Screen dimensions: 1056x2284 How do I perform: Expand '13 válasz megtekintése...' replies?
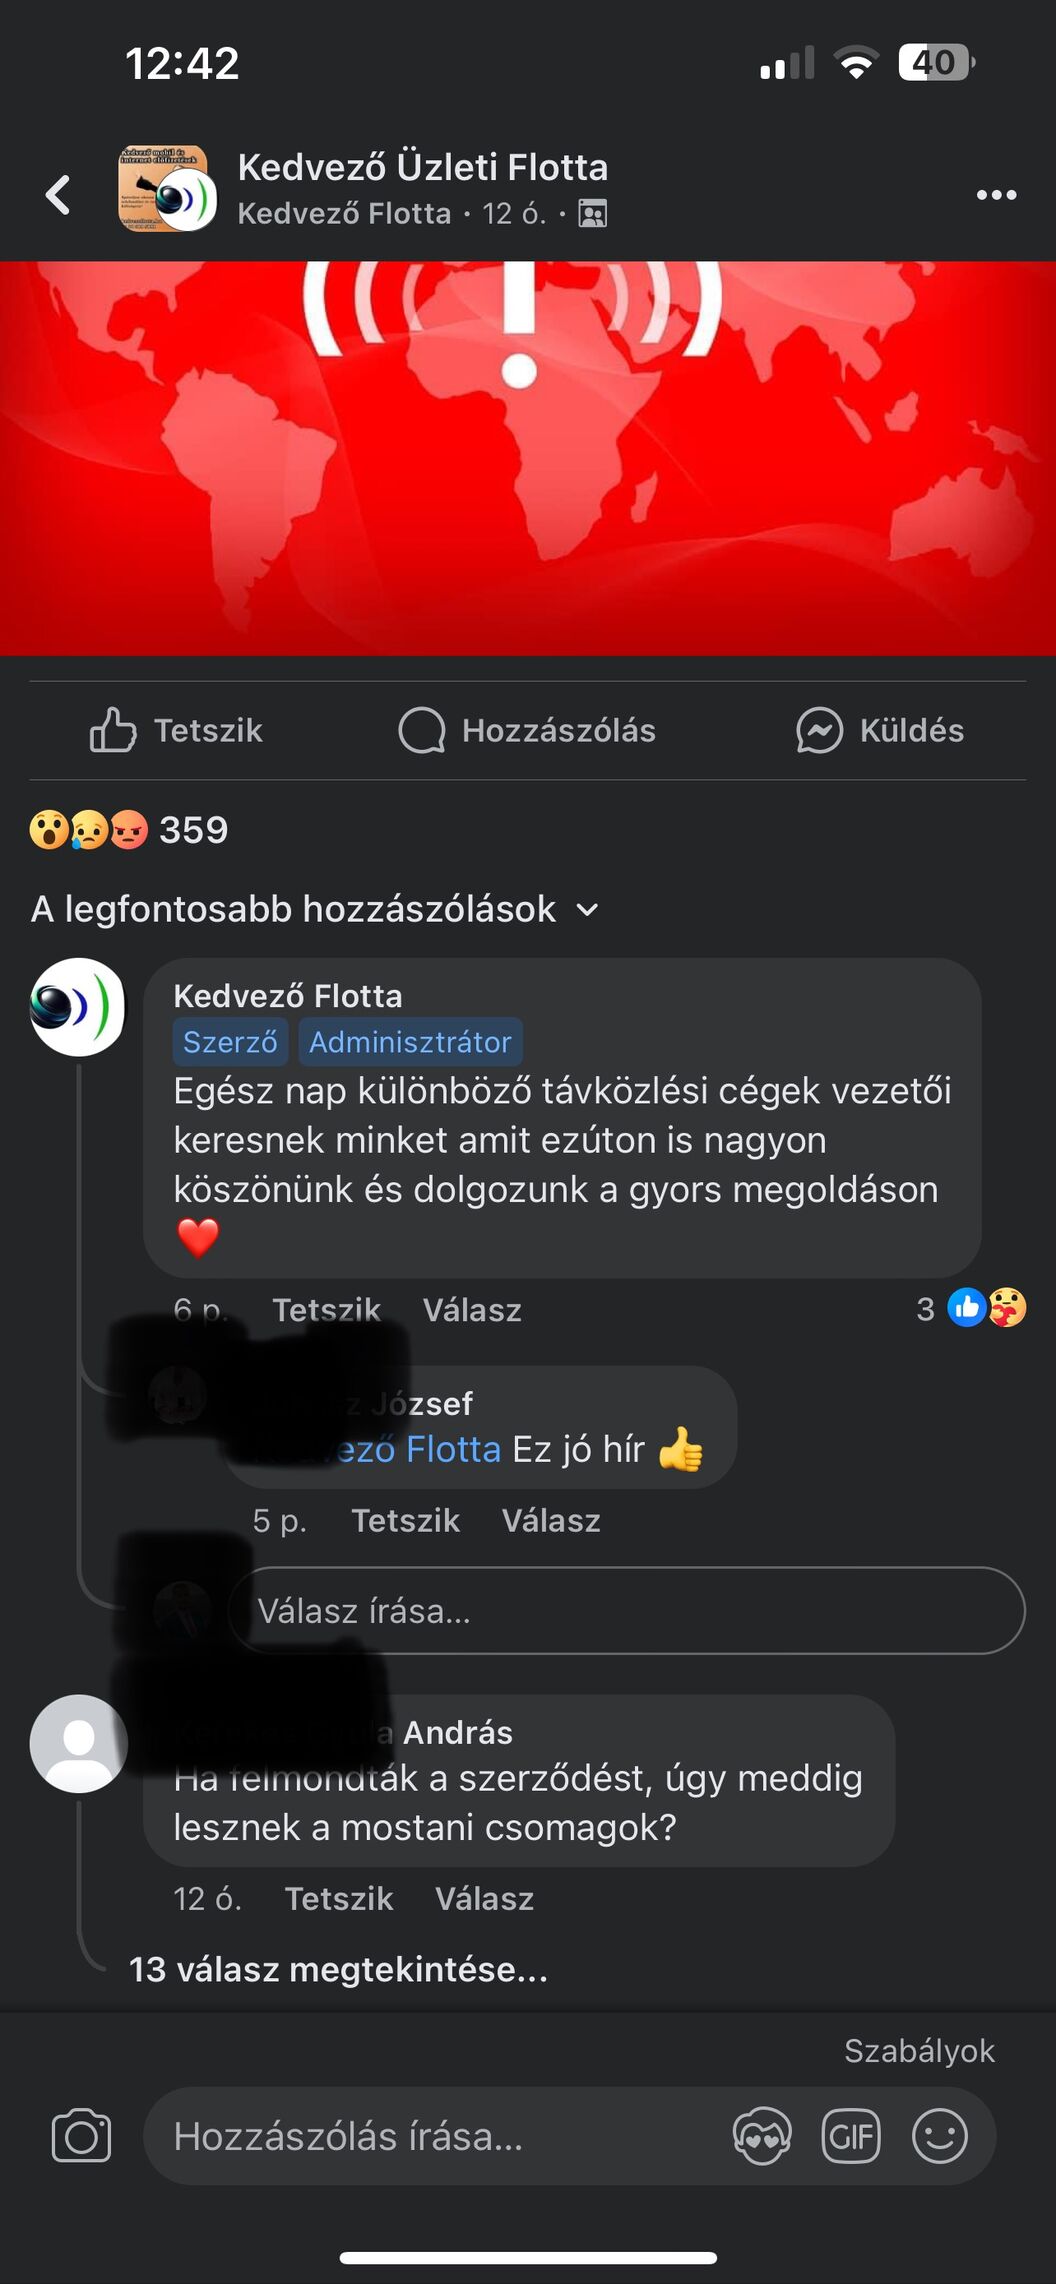(338, 1969)
